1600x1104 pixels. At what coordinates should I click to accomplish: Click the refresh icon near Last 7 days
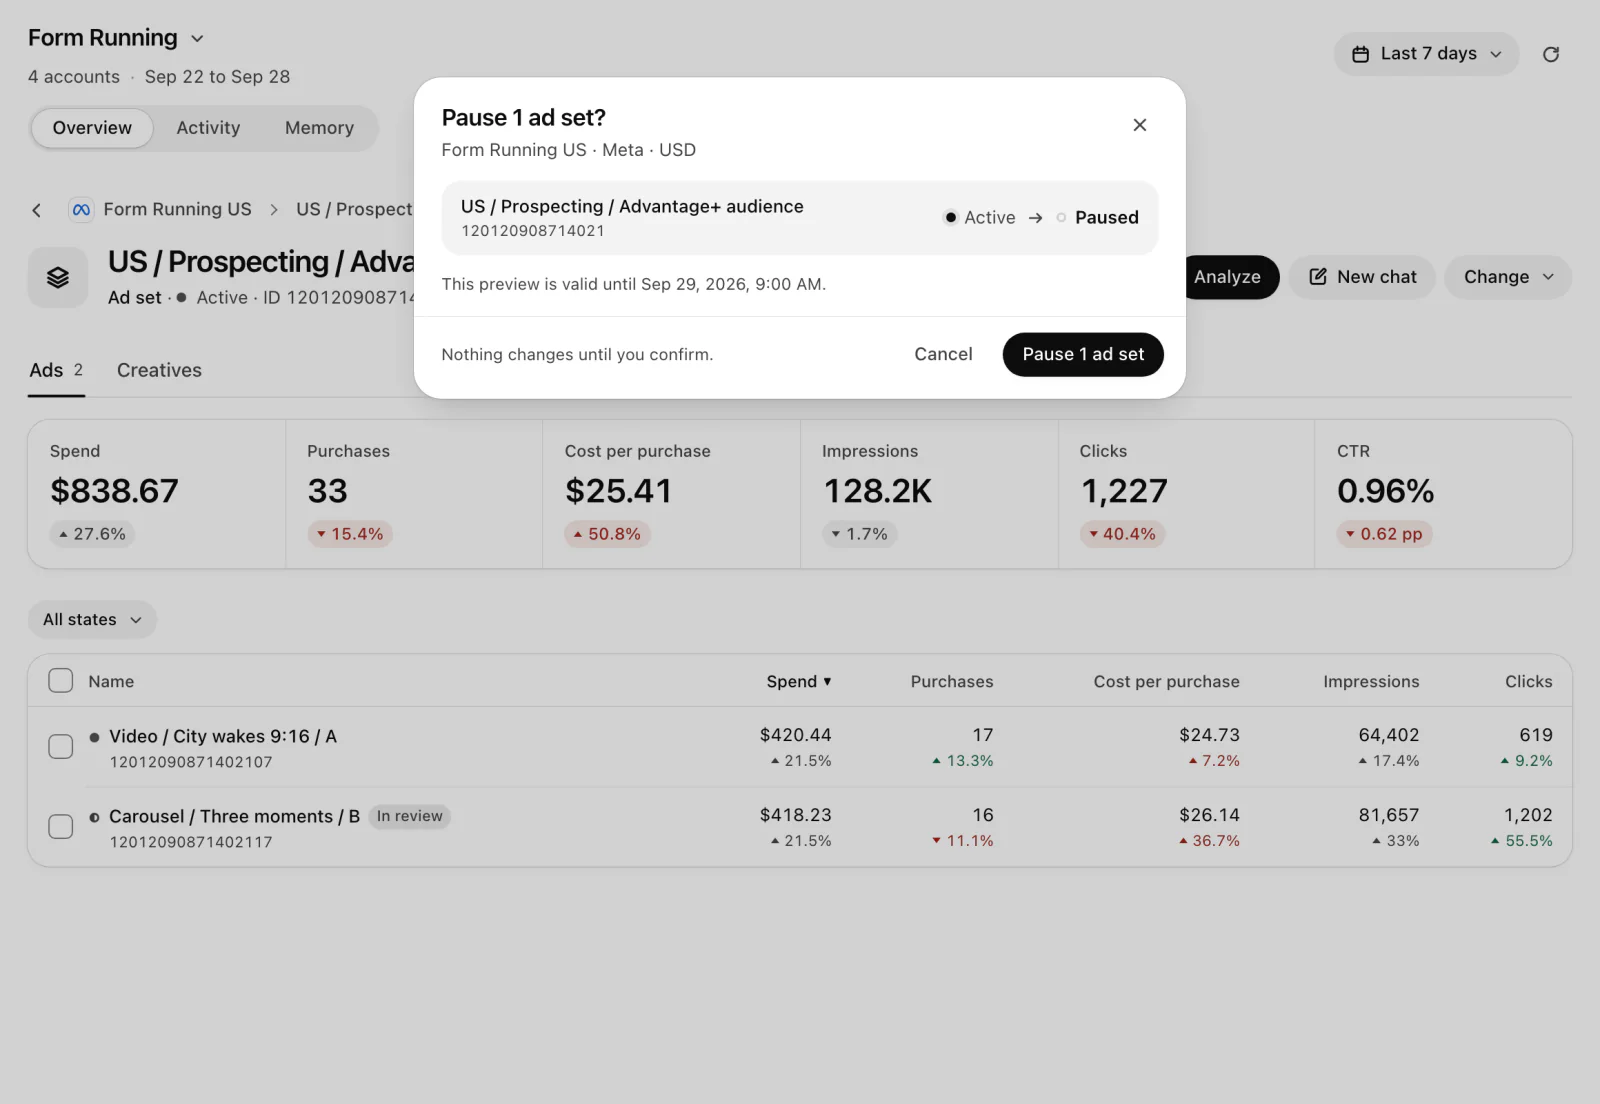coord(1551,54)
